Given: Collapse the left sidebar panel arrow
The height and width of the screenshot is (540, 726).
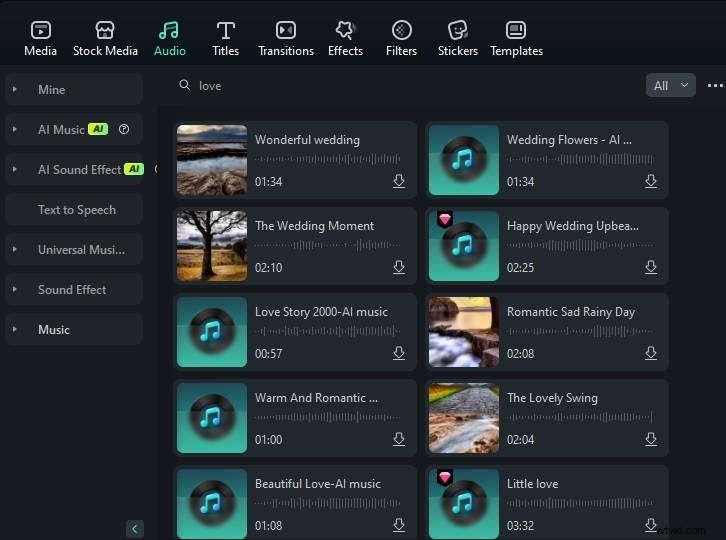Looking at the screenshot, I should [135, 528].
